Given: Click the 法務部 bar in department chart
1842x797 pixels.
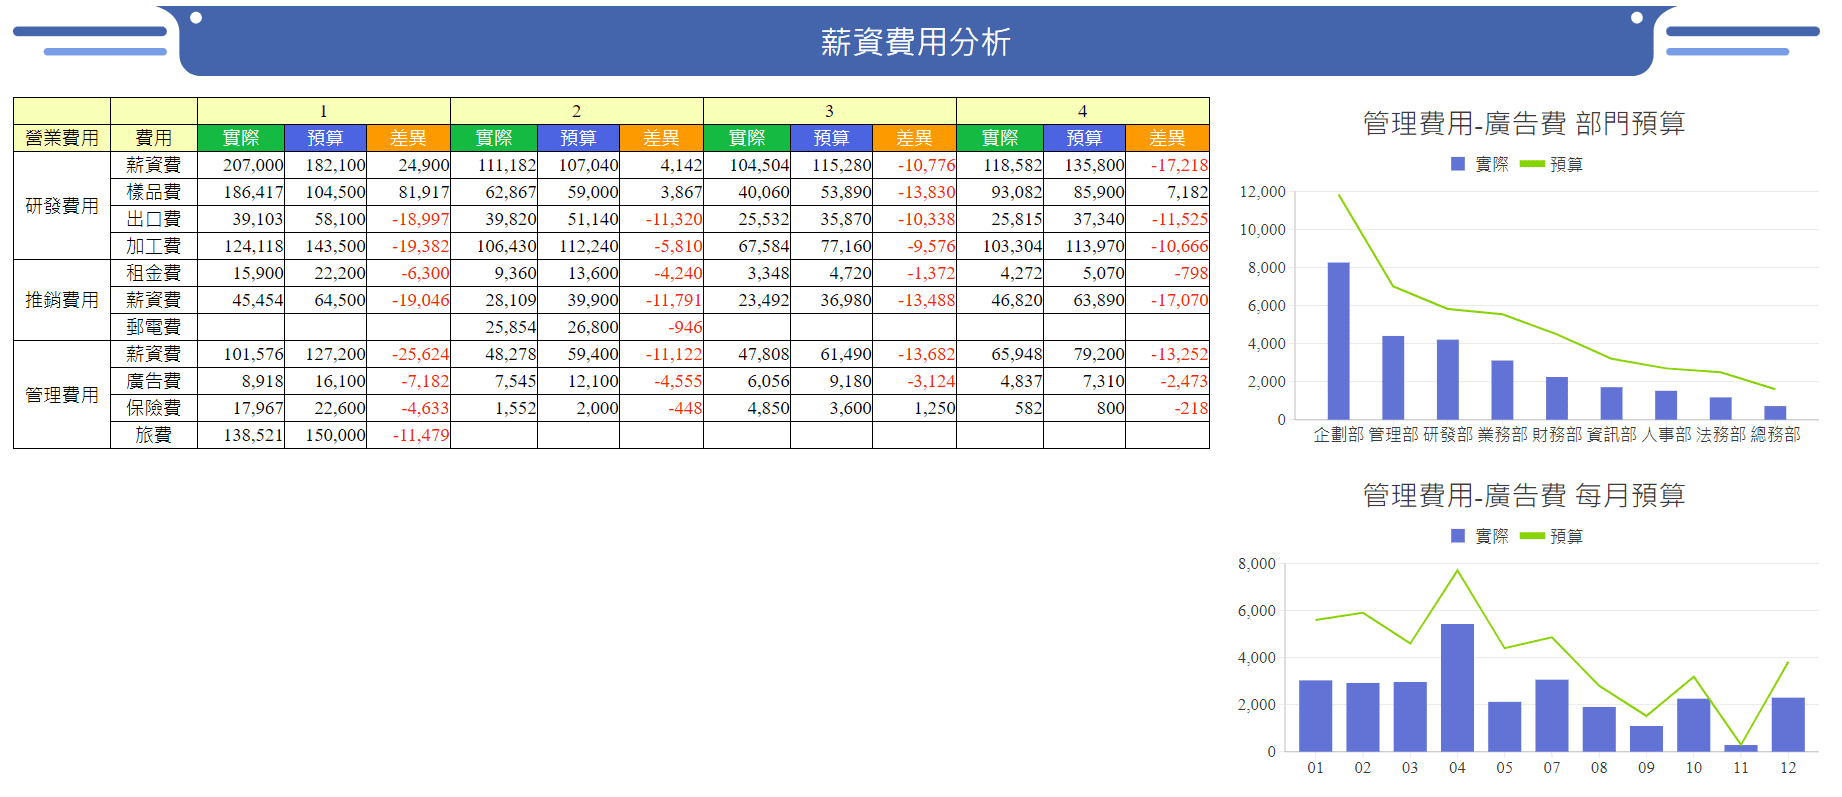Looking at the screenshot, I should (1720, 408).
